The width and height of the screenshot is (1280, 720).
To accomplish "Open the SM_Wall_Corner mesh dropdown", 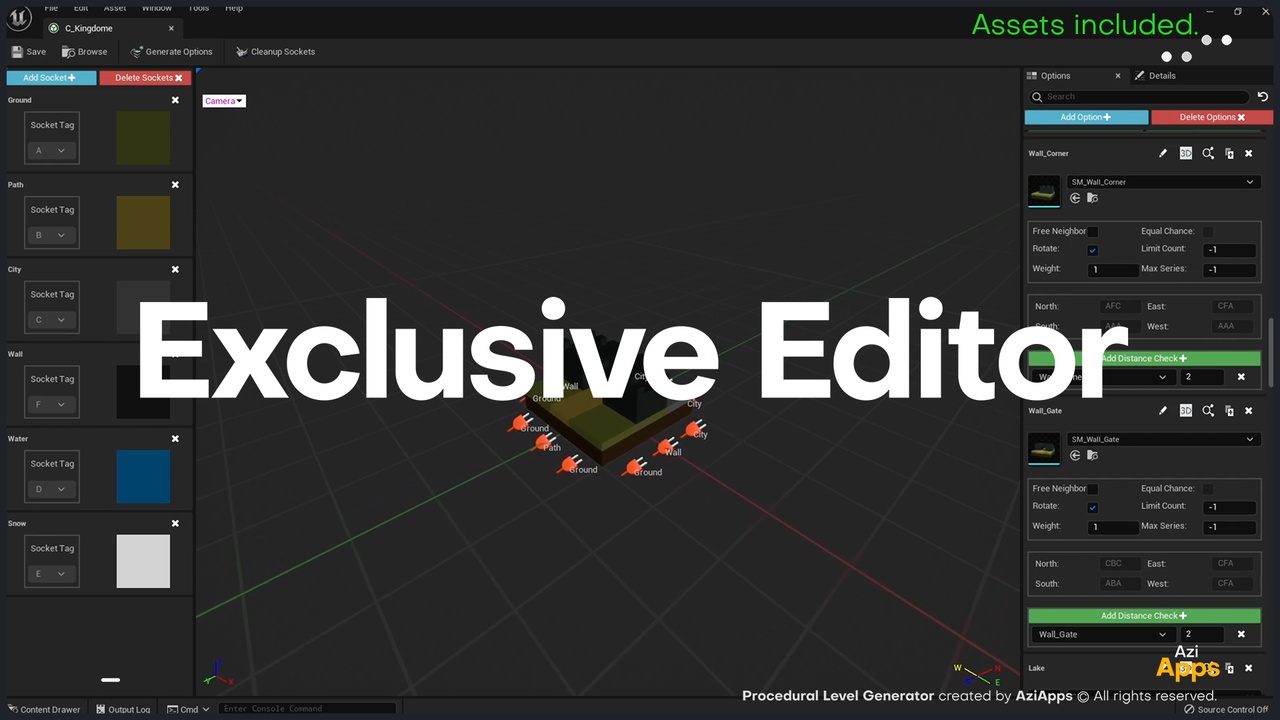I will point(1162,182).
